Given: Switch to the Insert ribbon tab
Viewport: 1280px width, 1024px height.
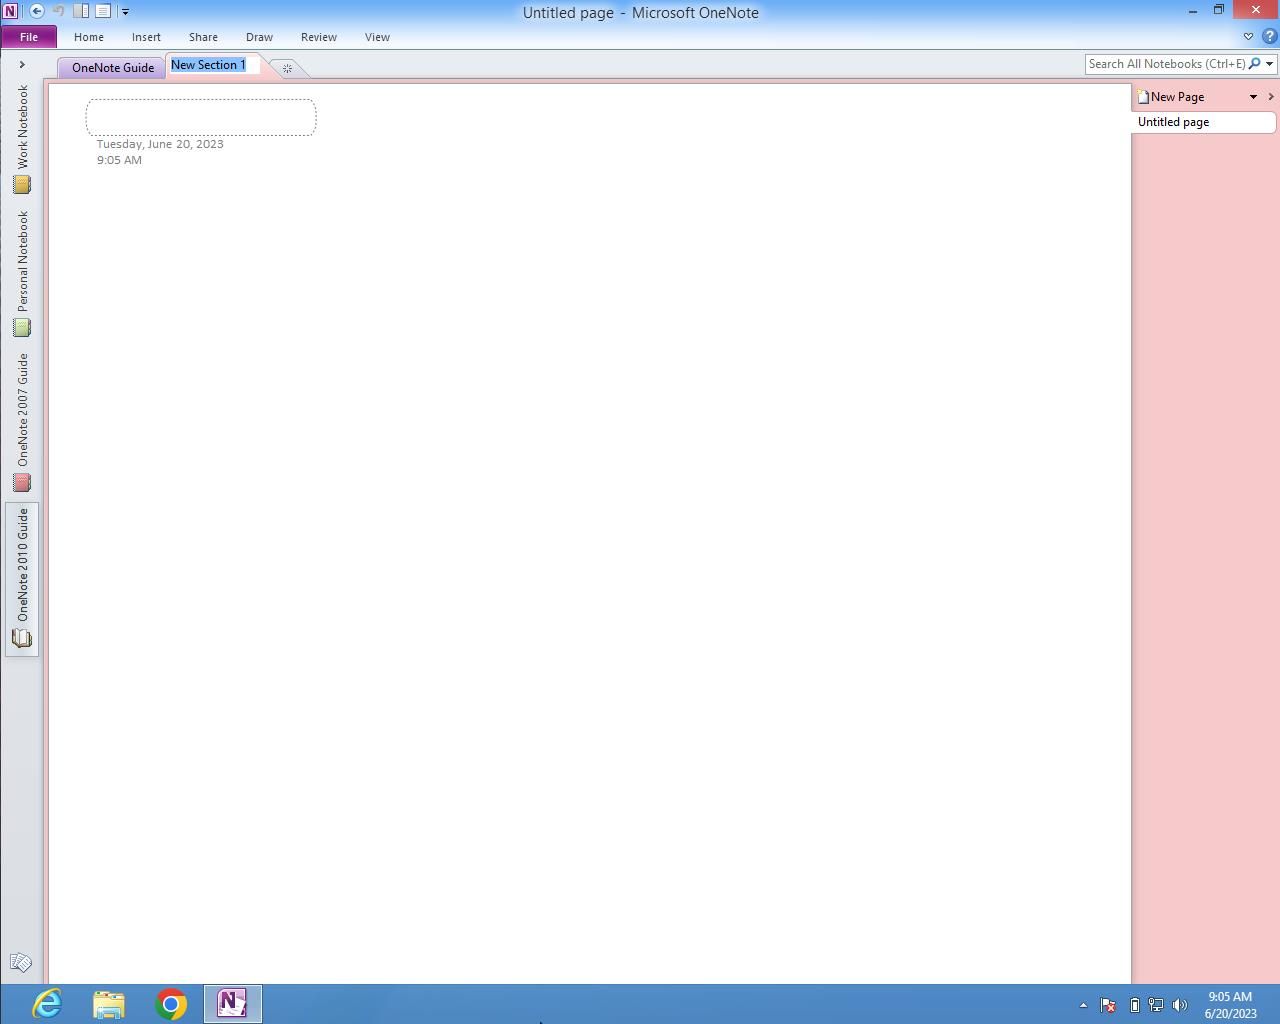Looking at the screenshot, I should pos(146,37).
